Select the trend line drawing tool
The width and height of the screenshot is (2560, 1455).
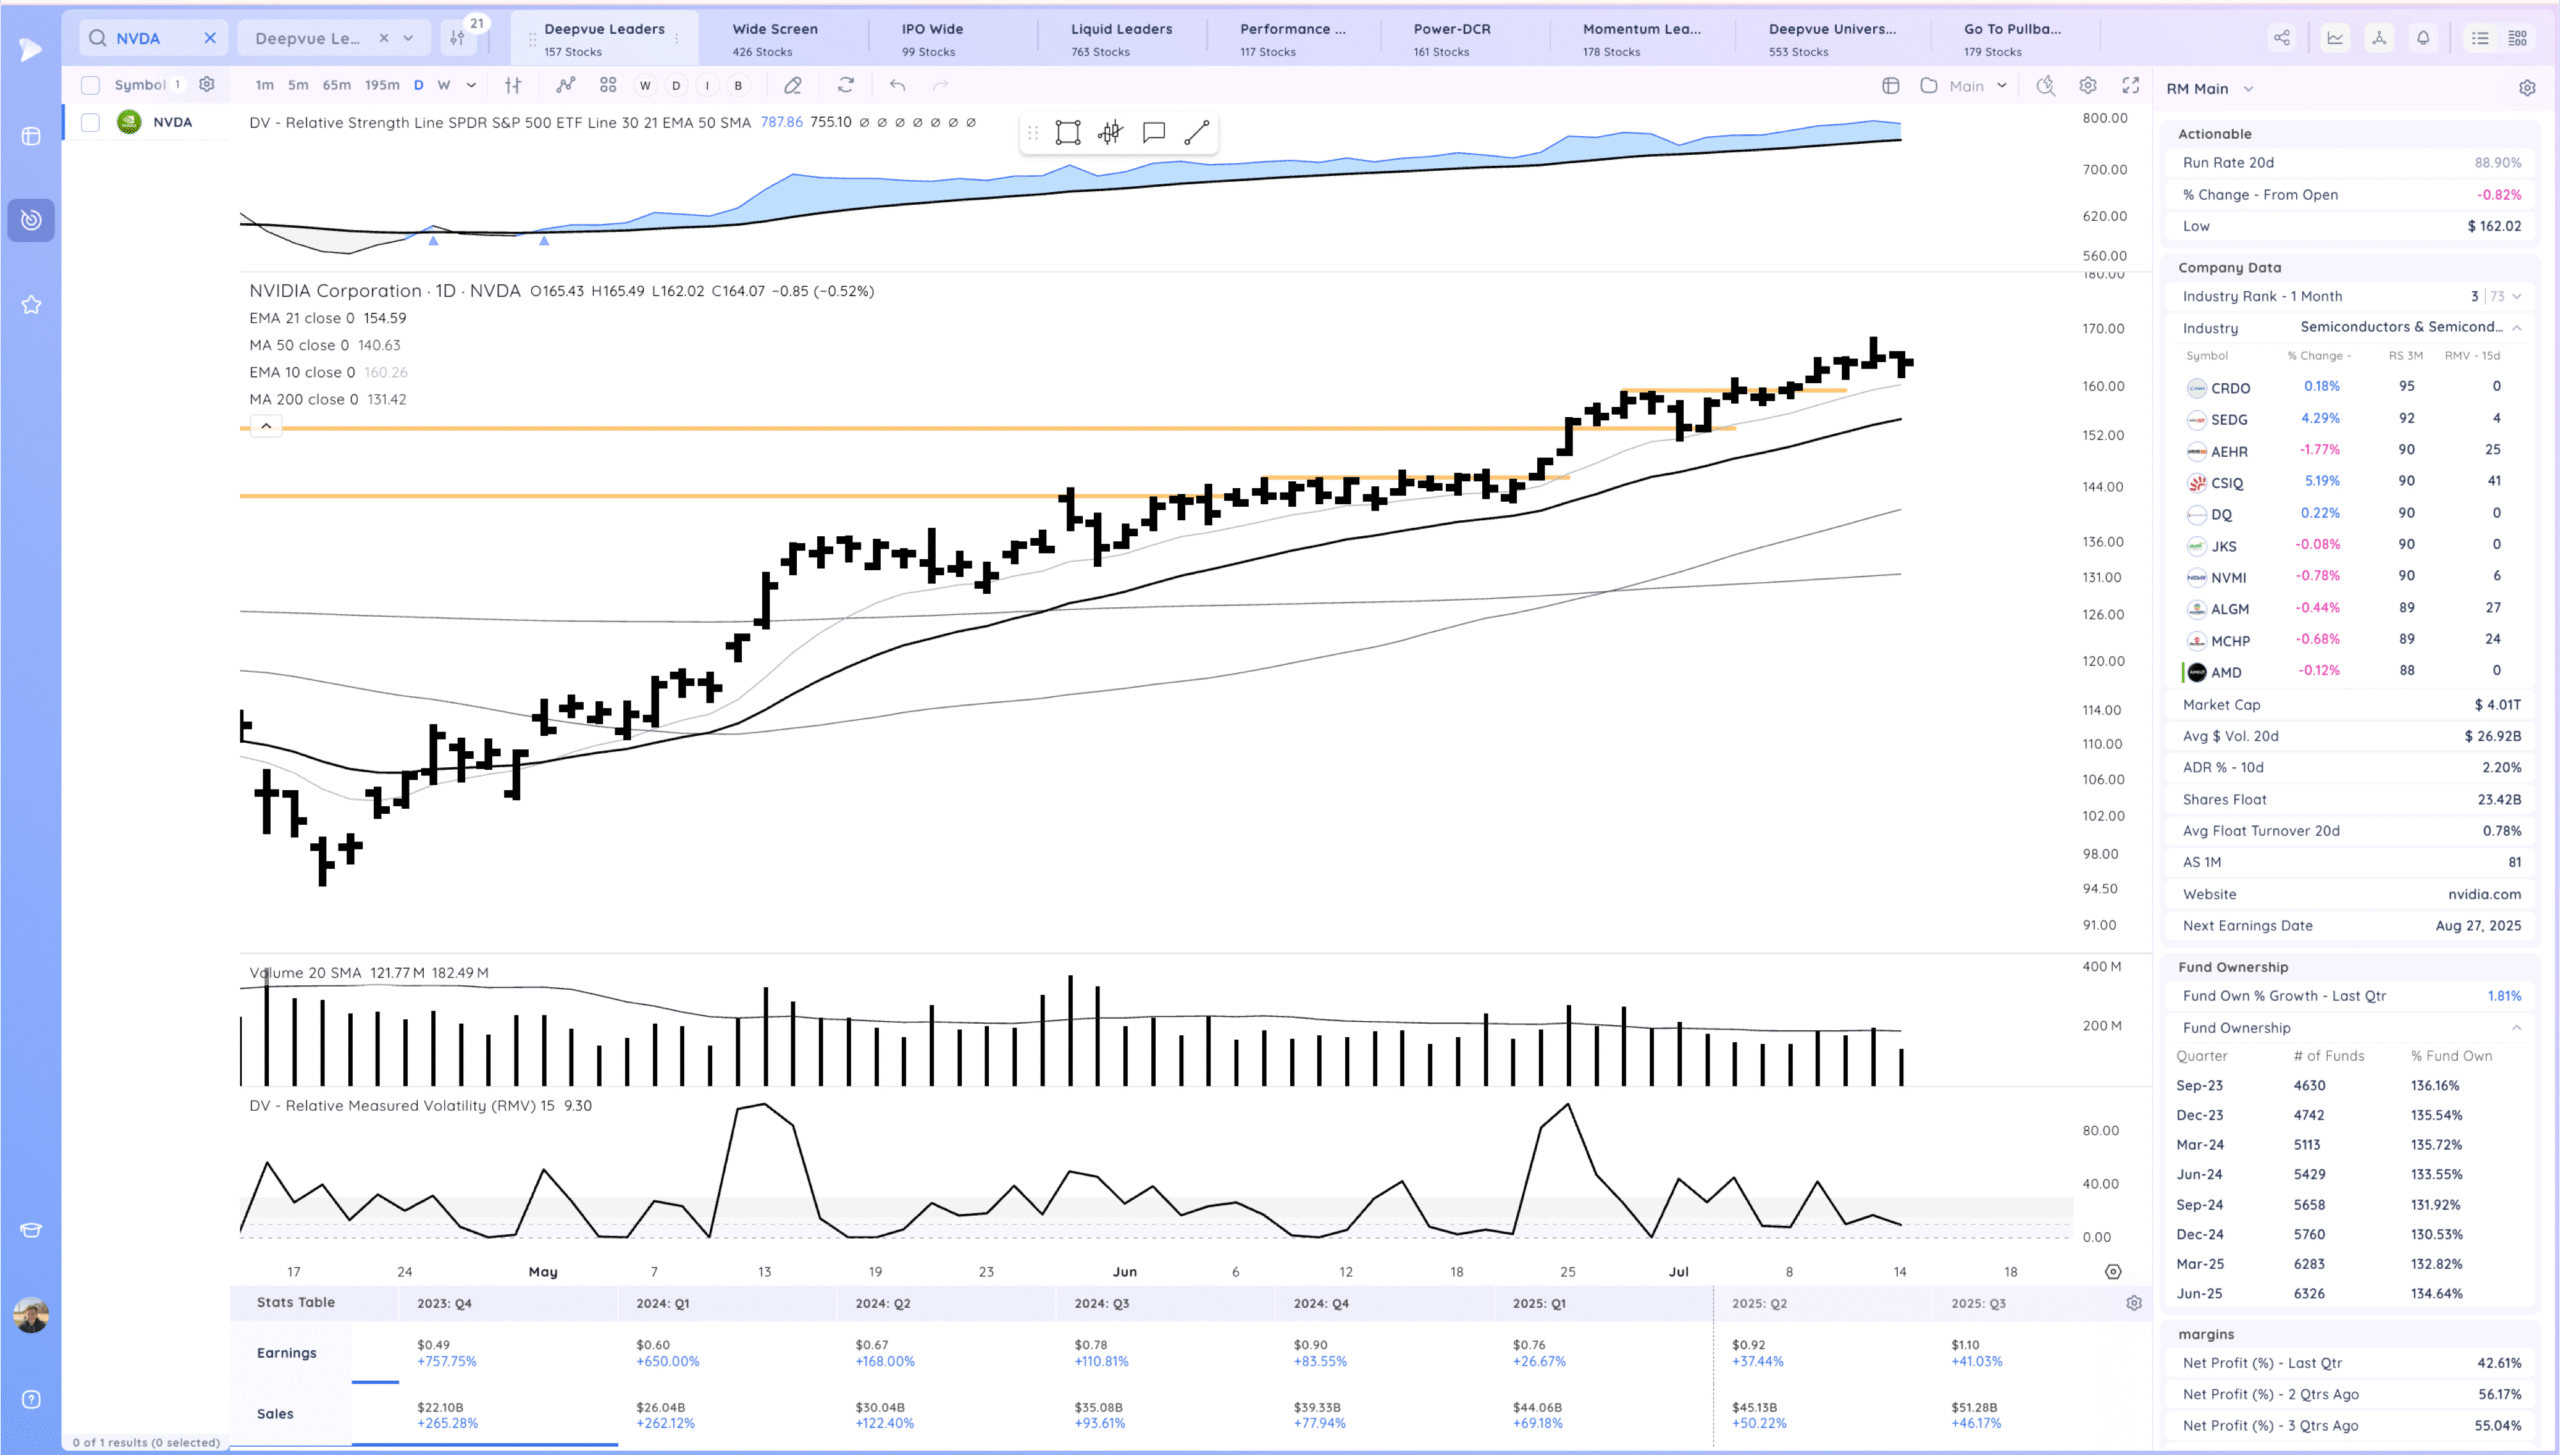pos(1196,133)
